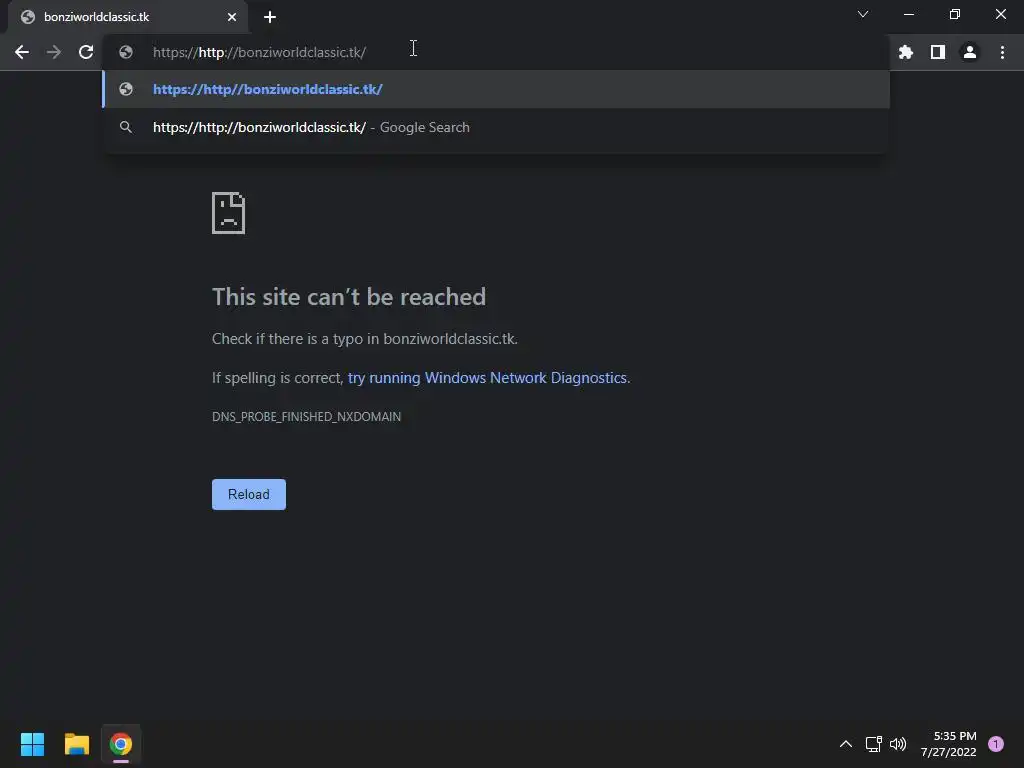Click the 'Check if there is a typo' text

(364, 339)
